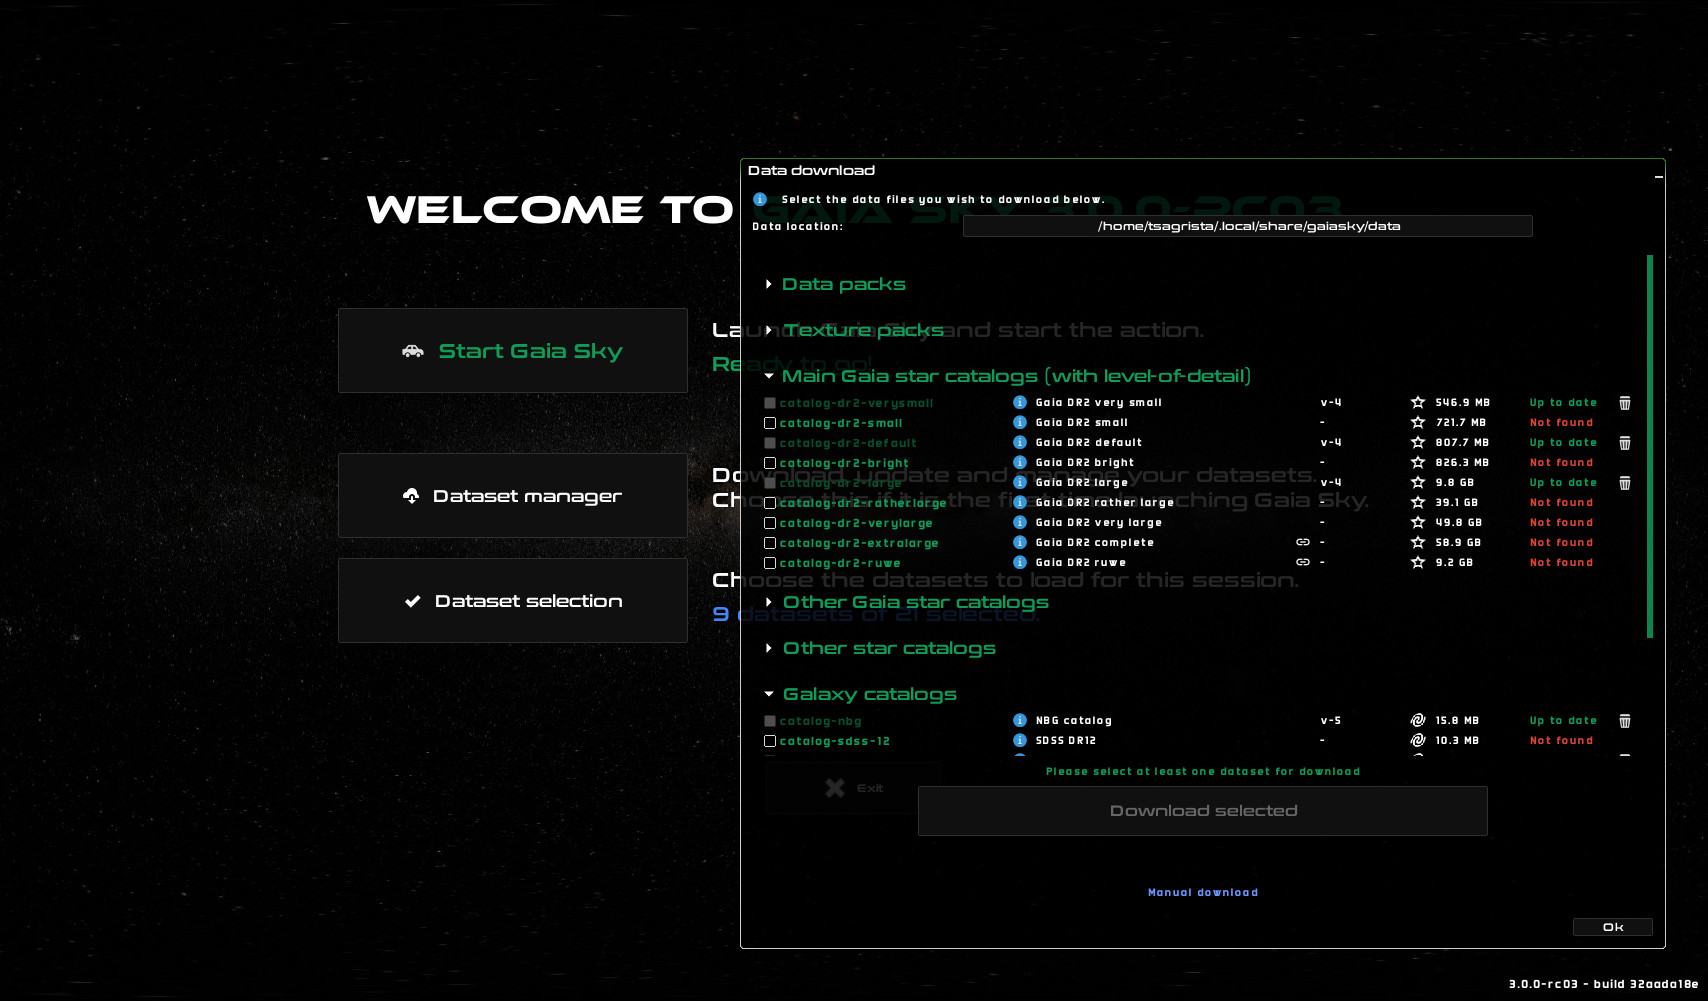Check catalog-sdss-12 checkbox
This screenshot has height=1001, width=1708.
point(770,741)
